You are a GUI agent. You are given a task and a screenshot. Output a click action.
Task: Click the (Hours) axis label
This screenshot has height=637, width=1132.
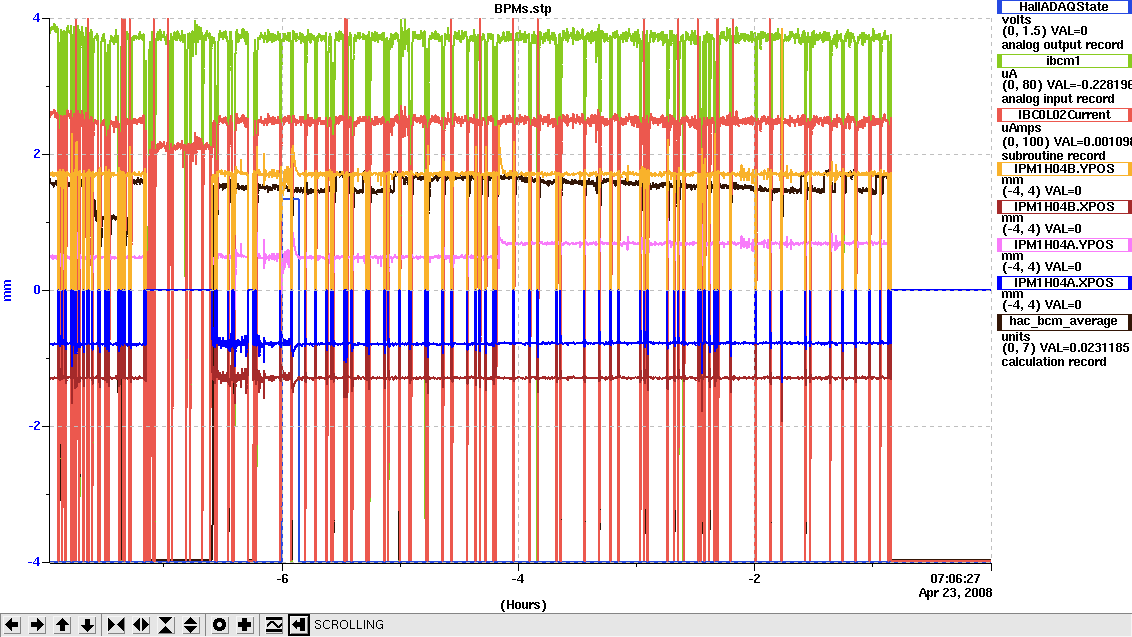pos(523,604)
